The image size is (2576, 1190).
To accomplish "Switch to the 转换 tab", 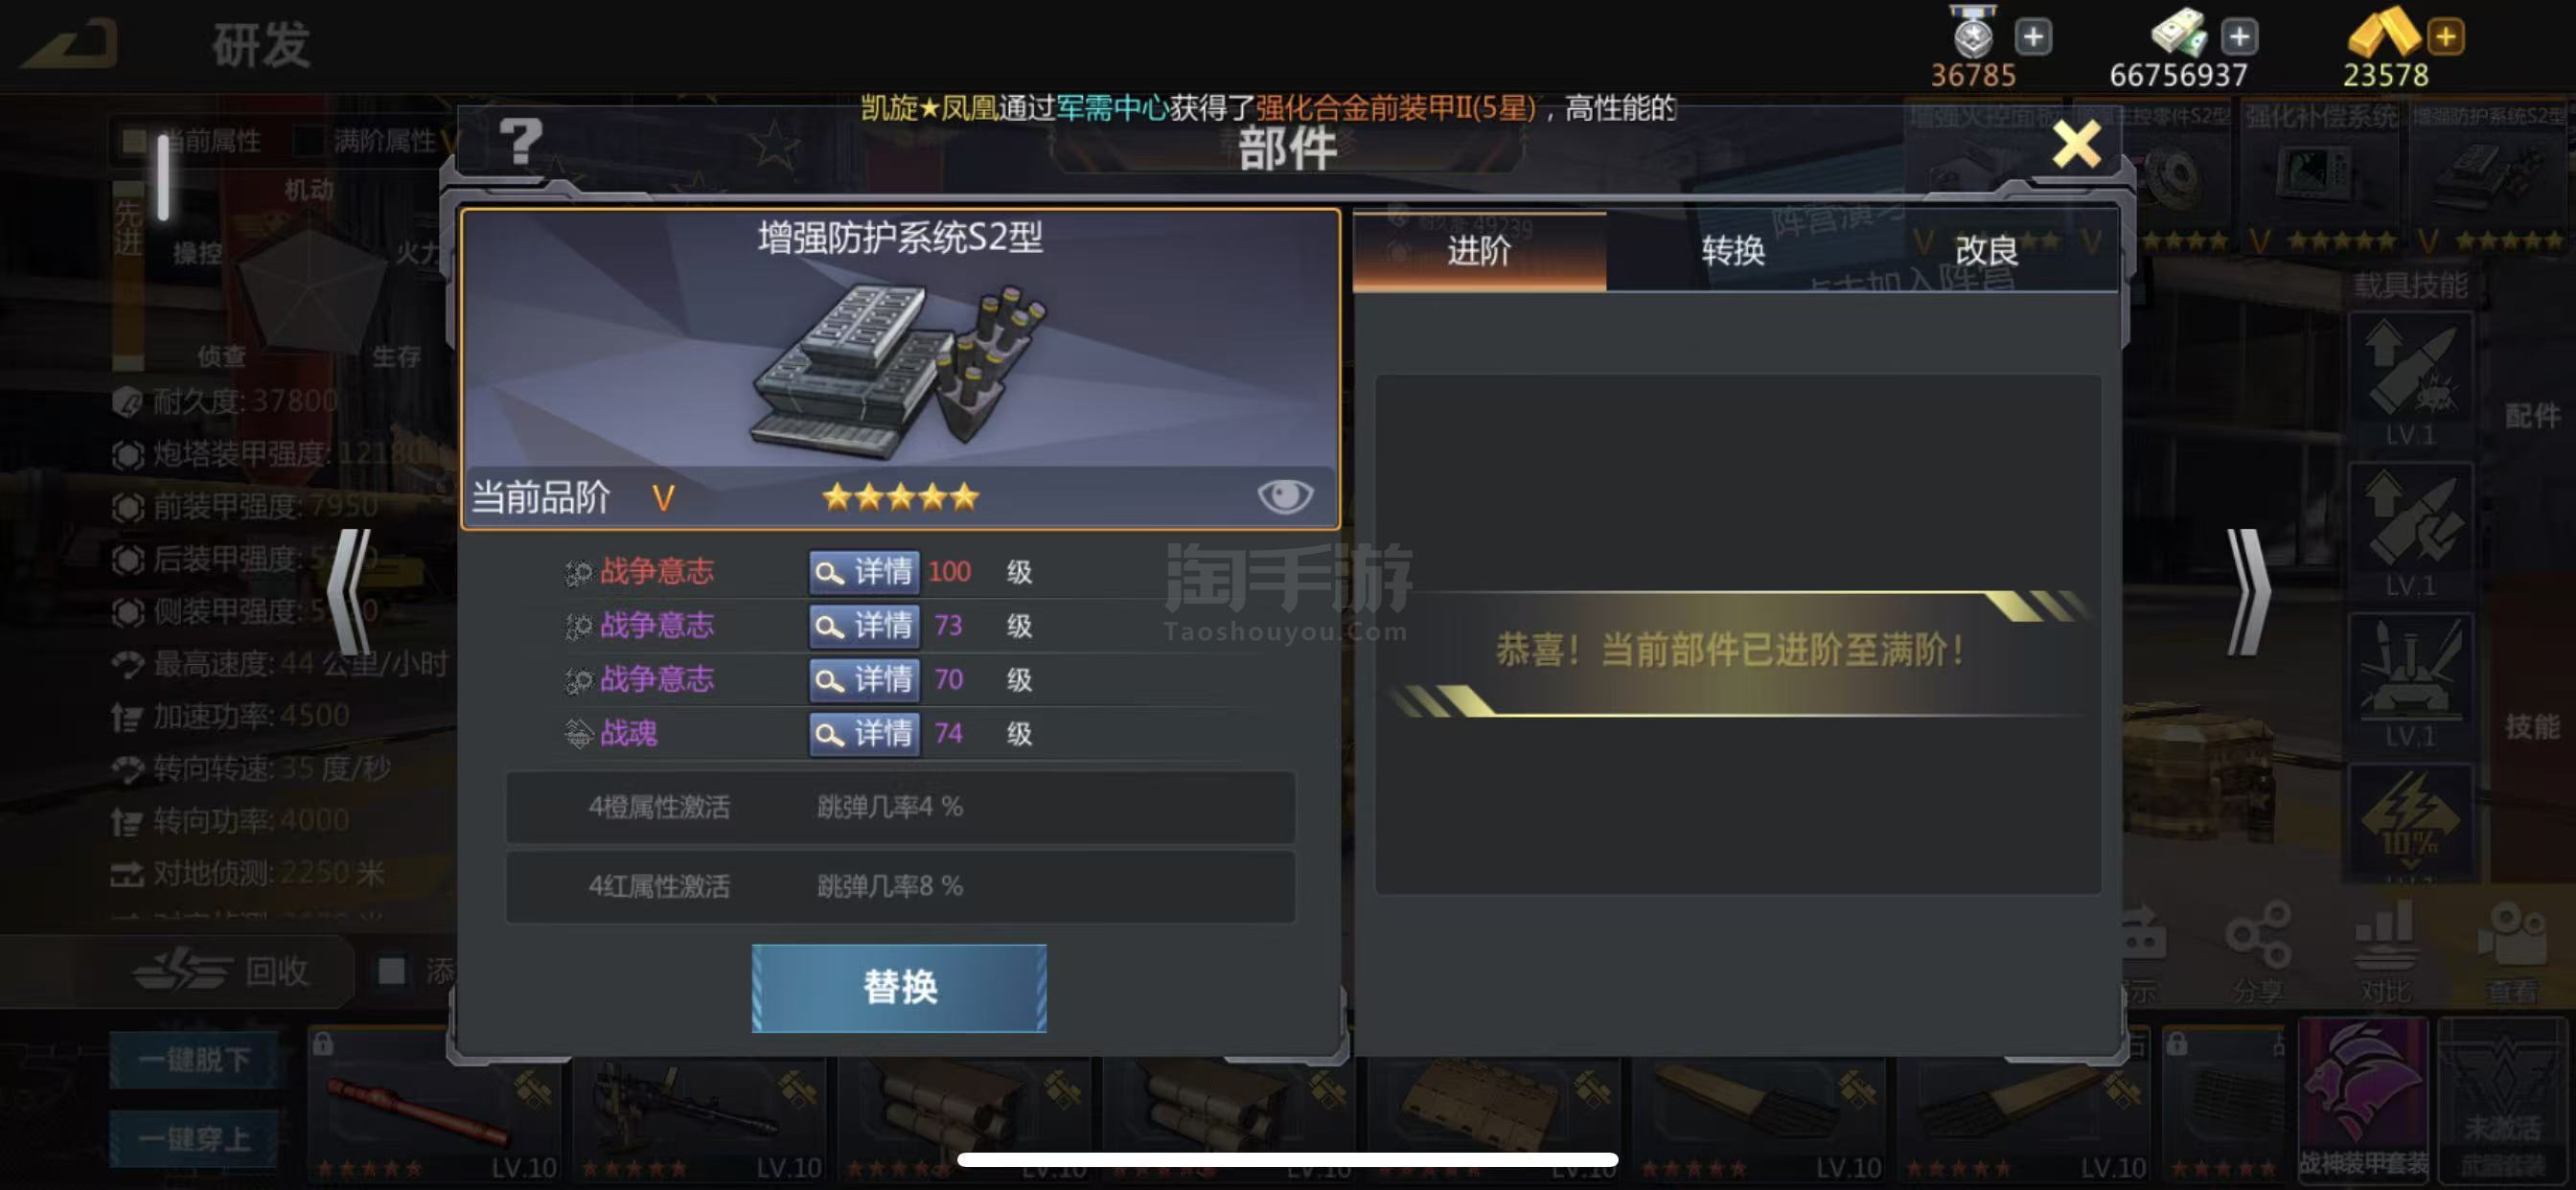I will point(1733,251).
